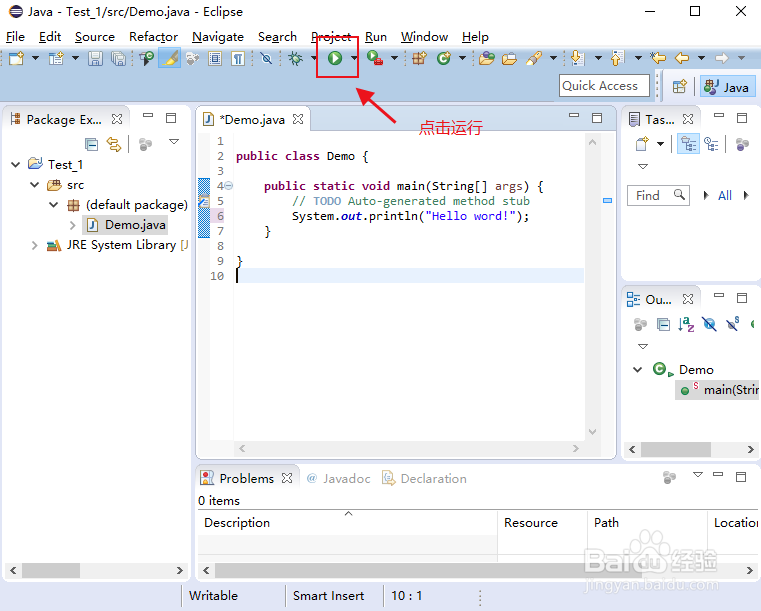Collapse the Test_1 project node
Screen dimensions: 761x611
pos(16,165)
